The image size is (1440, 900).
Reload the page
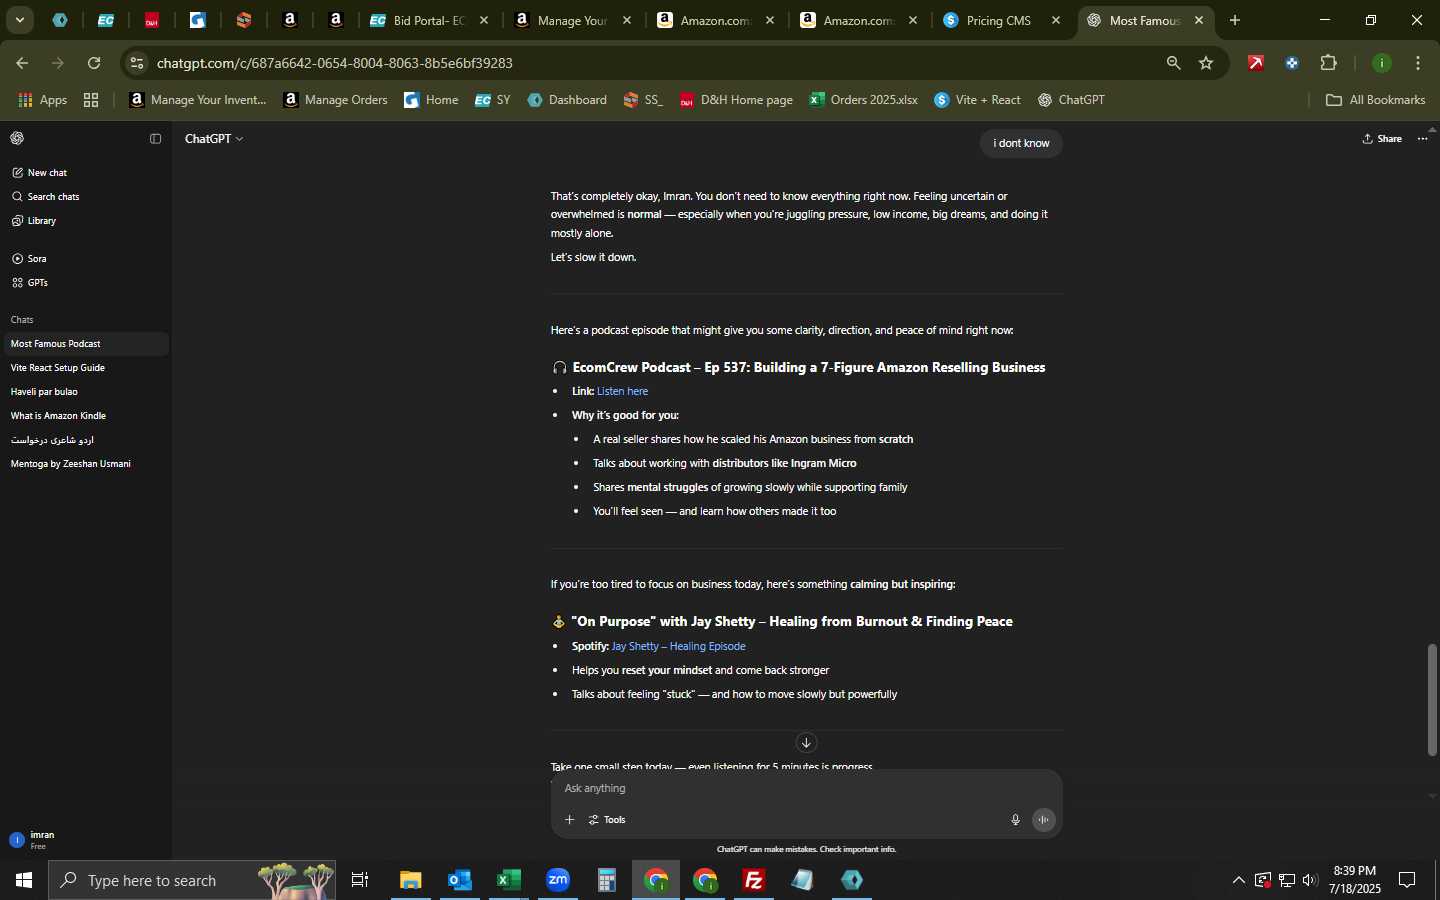click(x=94, y=63)
